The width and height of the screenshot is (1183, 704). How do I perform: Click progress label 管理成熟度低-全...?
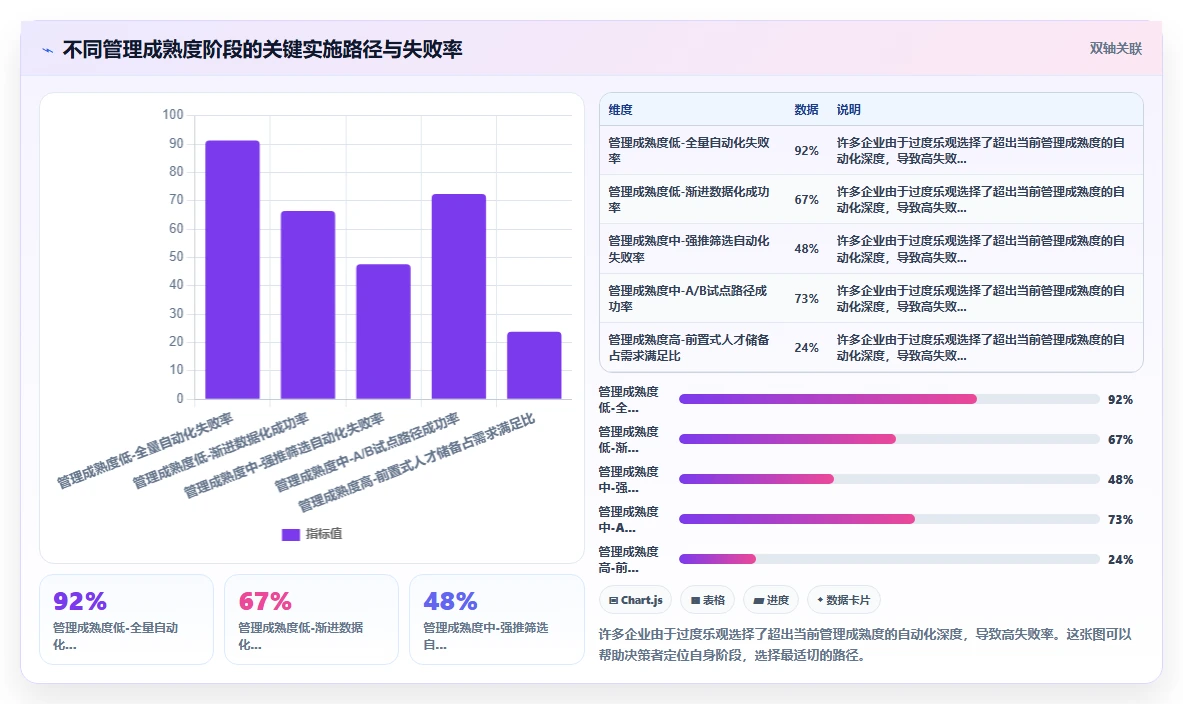click(x=628, y=399)
